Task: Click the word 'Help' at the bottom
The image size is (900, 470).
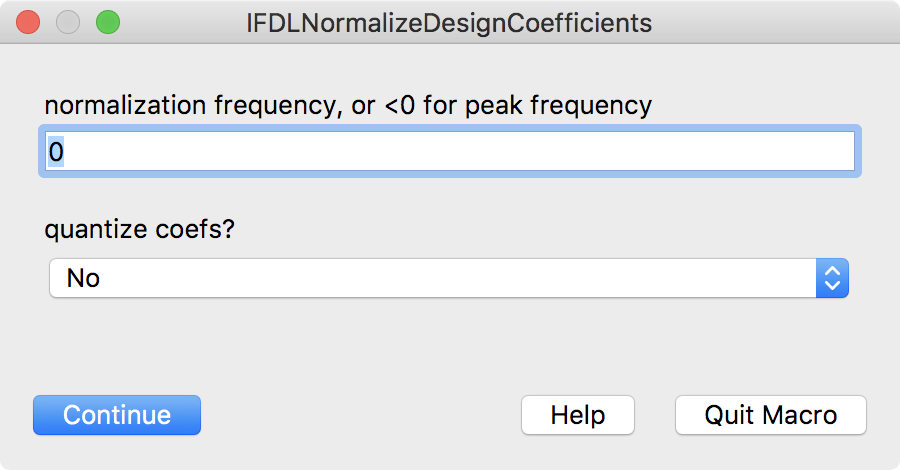Action: 577,415
